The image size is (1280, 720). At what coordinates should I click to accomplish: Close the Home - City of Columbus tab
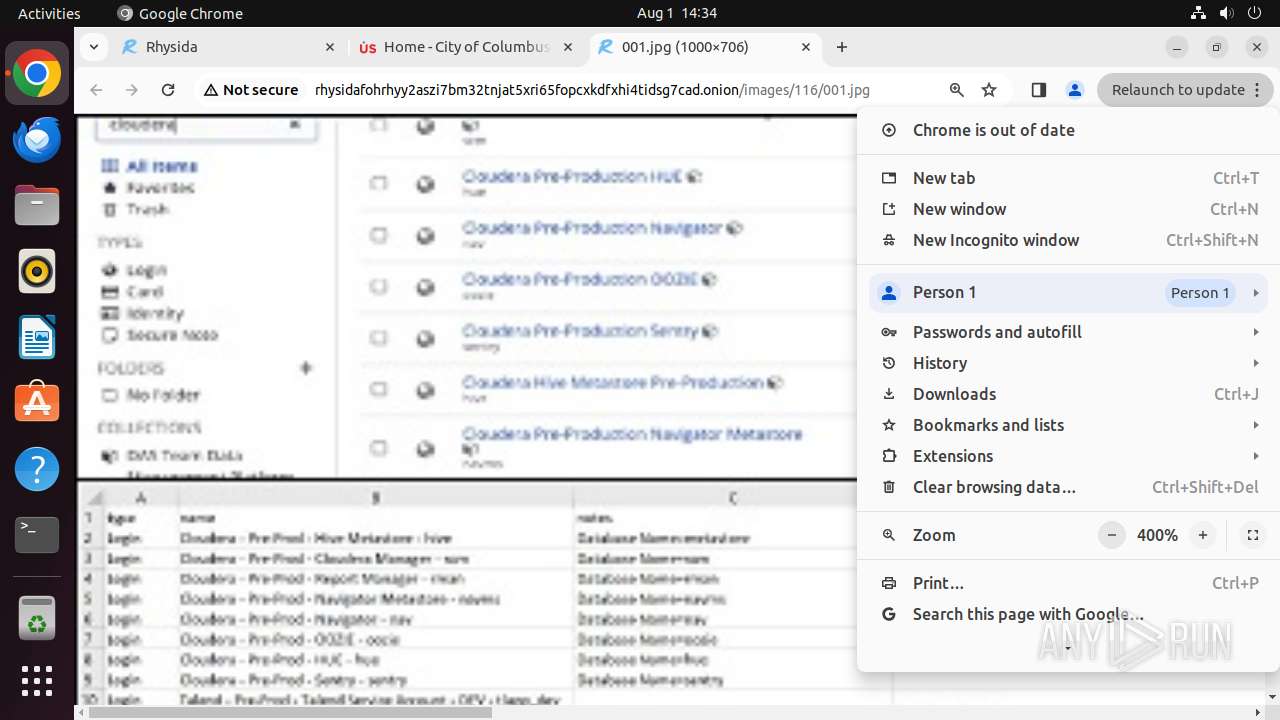[568, 47]
